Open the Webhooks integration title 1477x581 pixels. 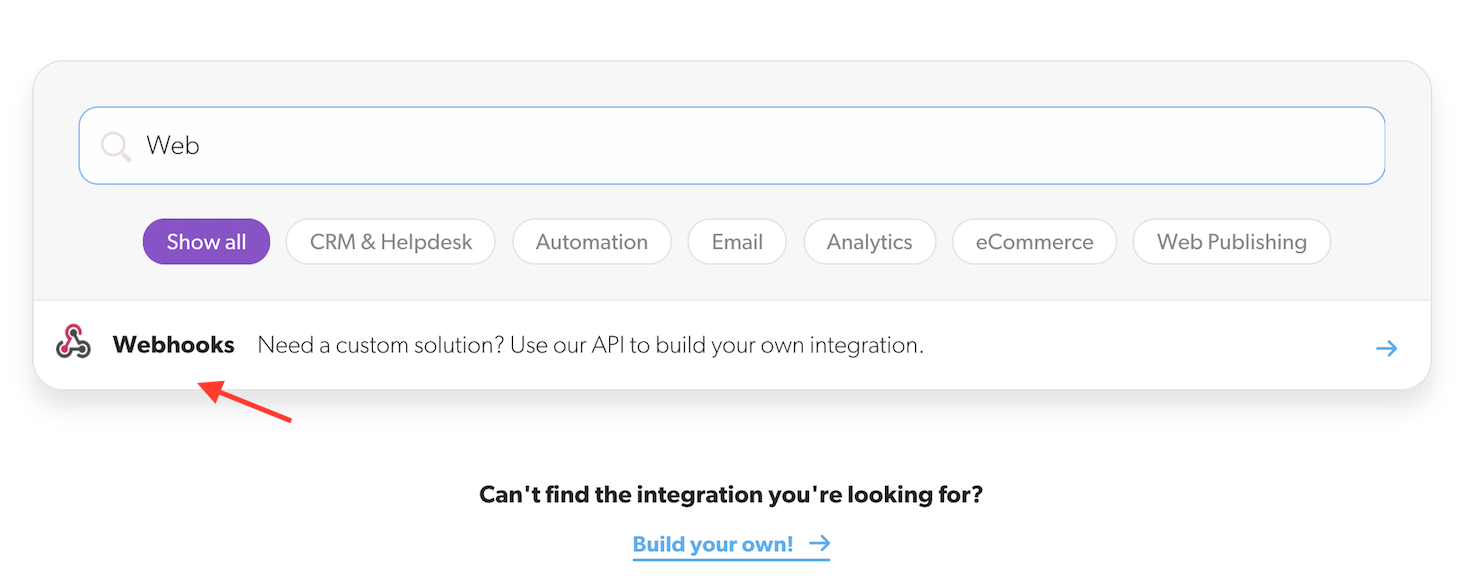tap(174, 345)
